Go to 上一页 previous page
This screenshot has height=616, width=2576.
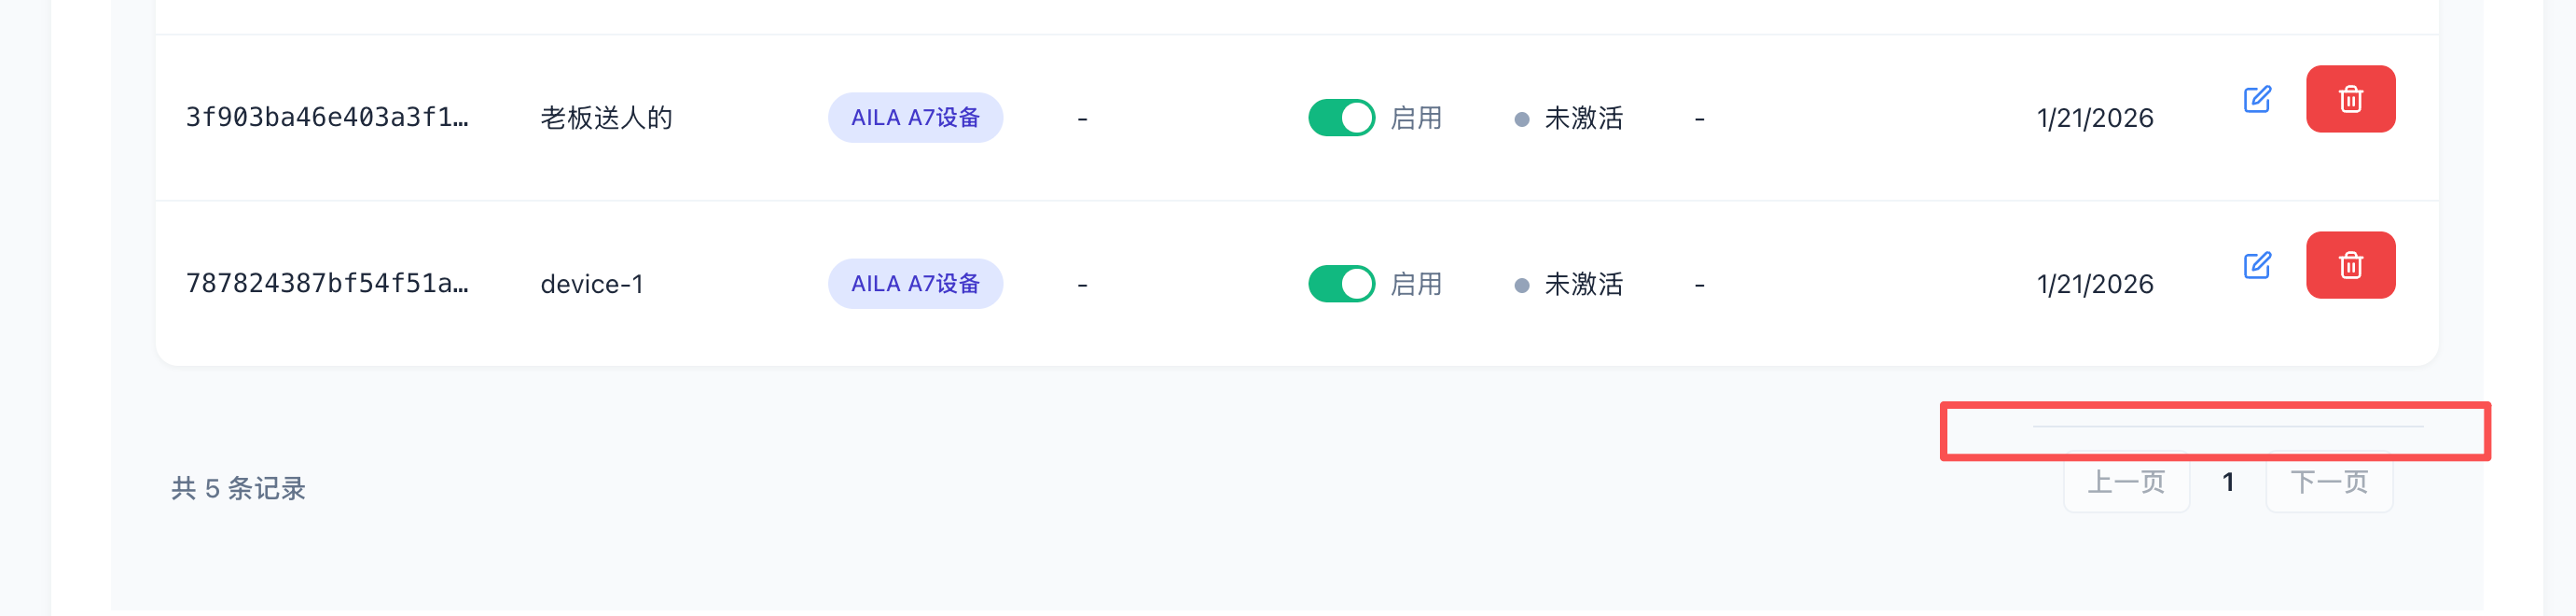[2126, 483]
